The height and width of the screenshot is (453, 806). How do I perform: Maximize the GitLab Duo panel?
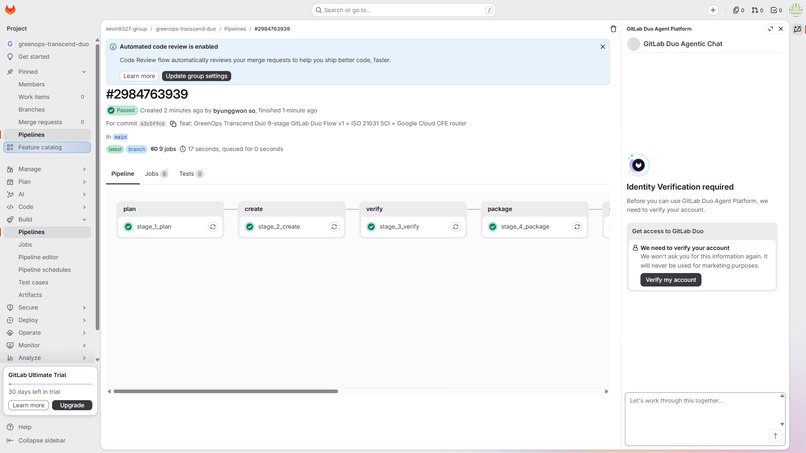771,29
